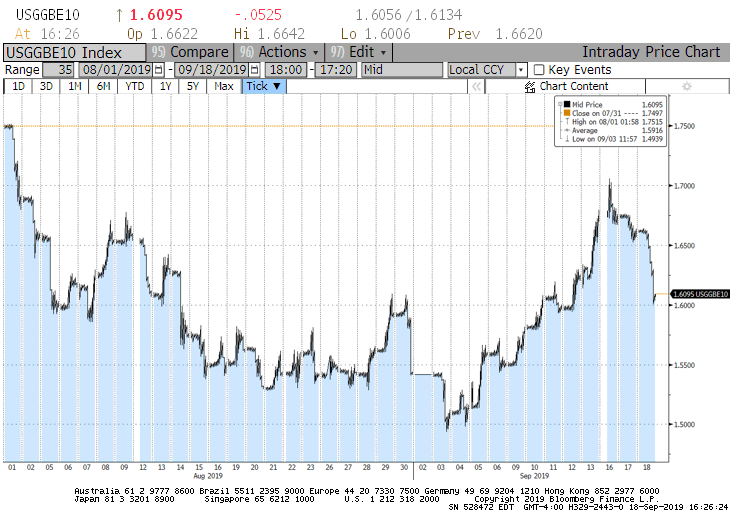
Task: Select the 1M range tab
Action: (x=75, y=87)
